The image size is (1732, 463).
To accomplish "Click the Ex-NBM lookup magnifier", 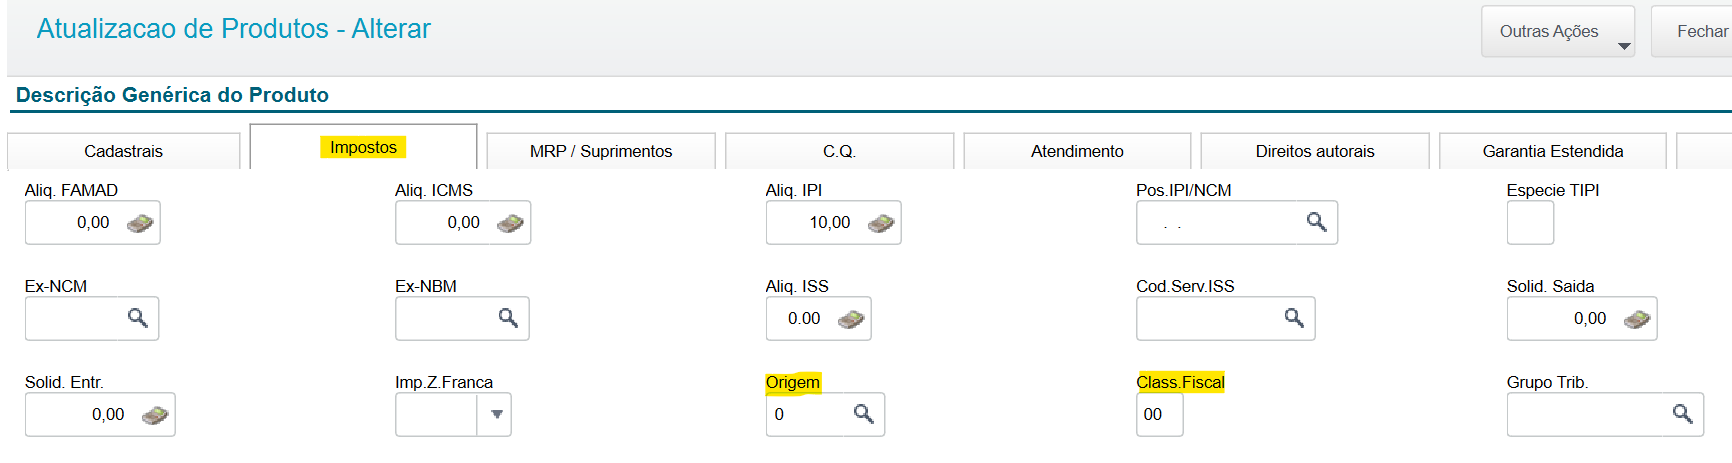I will click(x=508, y=318).
